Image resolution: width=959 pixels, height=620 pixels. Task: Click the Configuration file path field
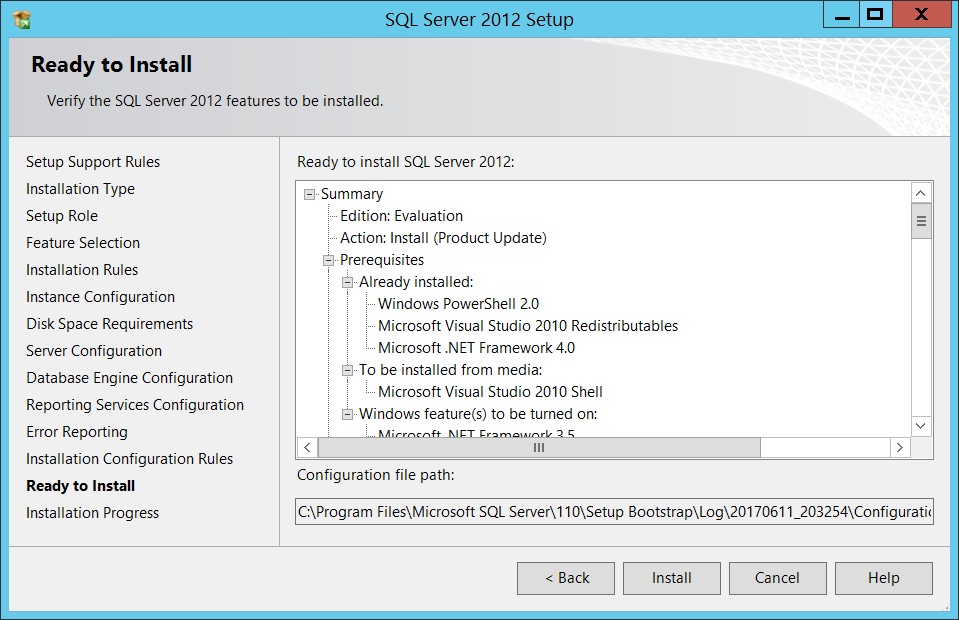pos(614,512)
